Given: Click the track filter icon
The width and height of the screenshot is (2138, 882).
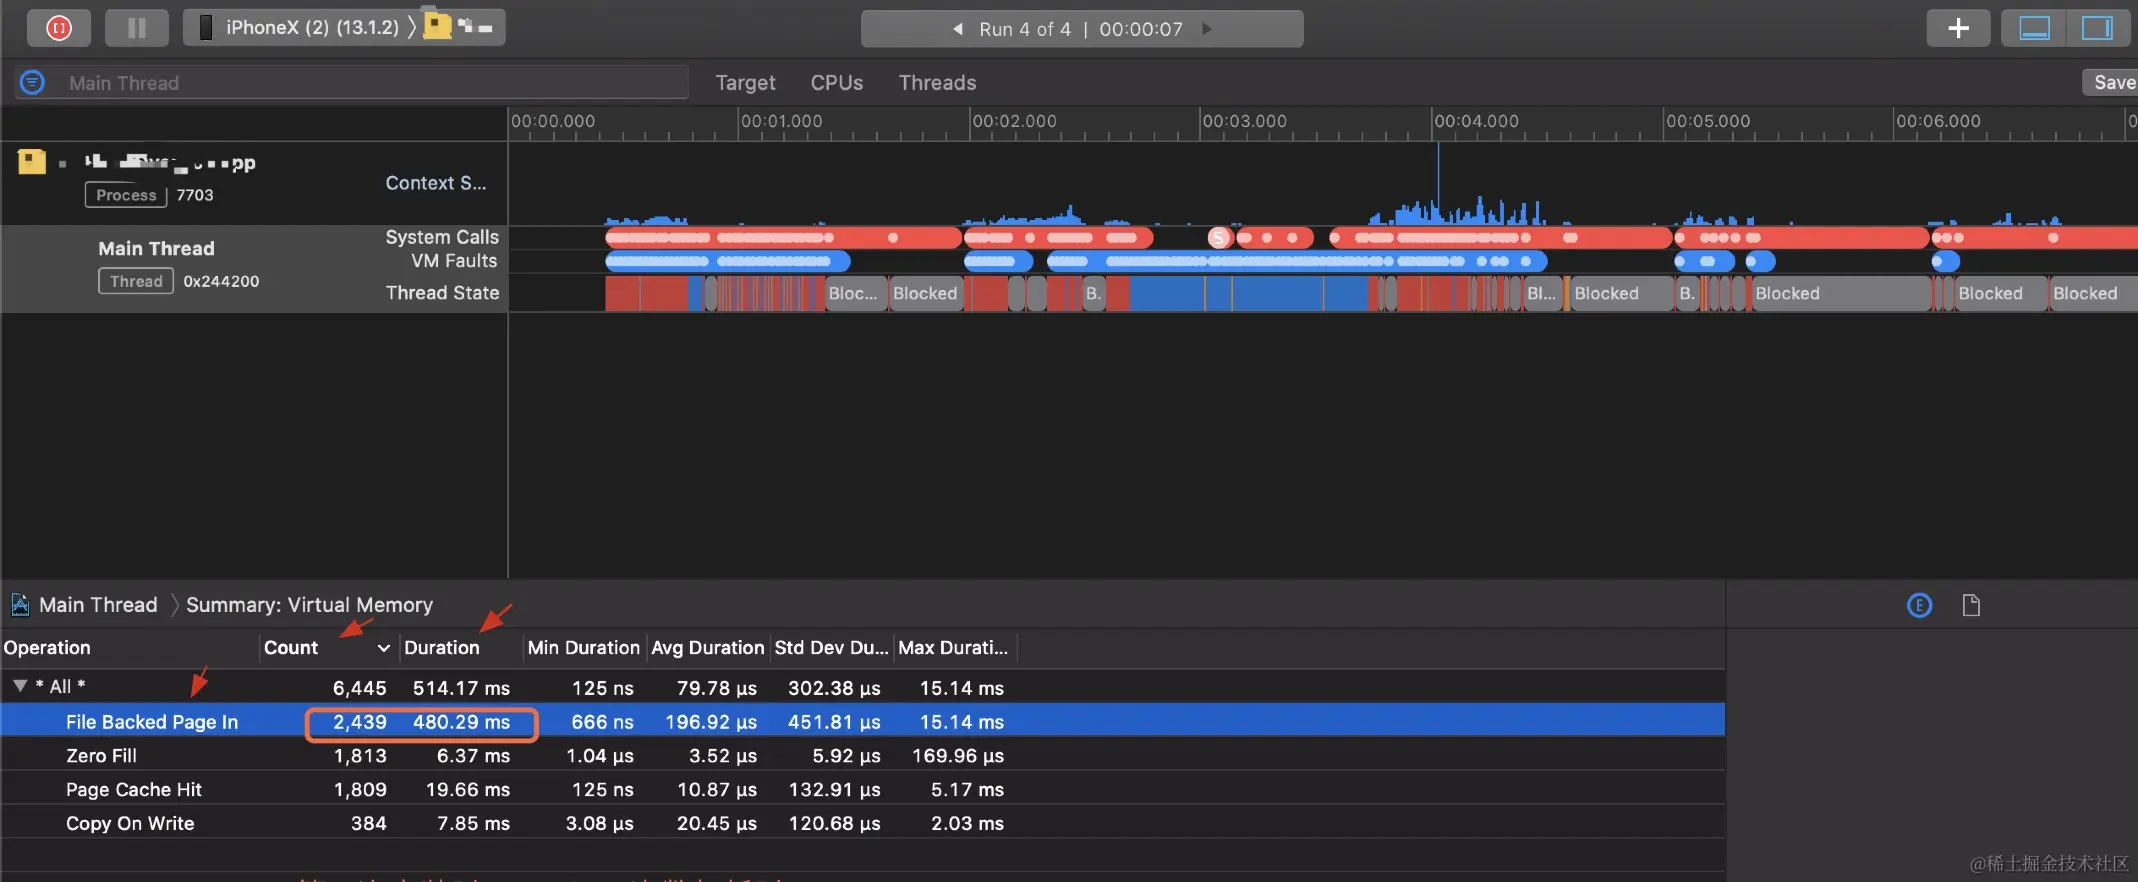Looking at the screenshot, I should pos(32,82).
